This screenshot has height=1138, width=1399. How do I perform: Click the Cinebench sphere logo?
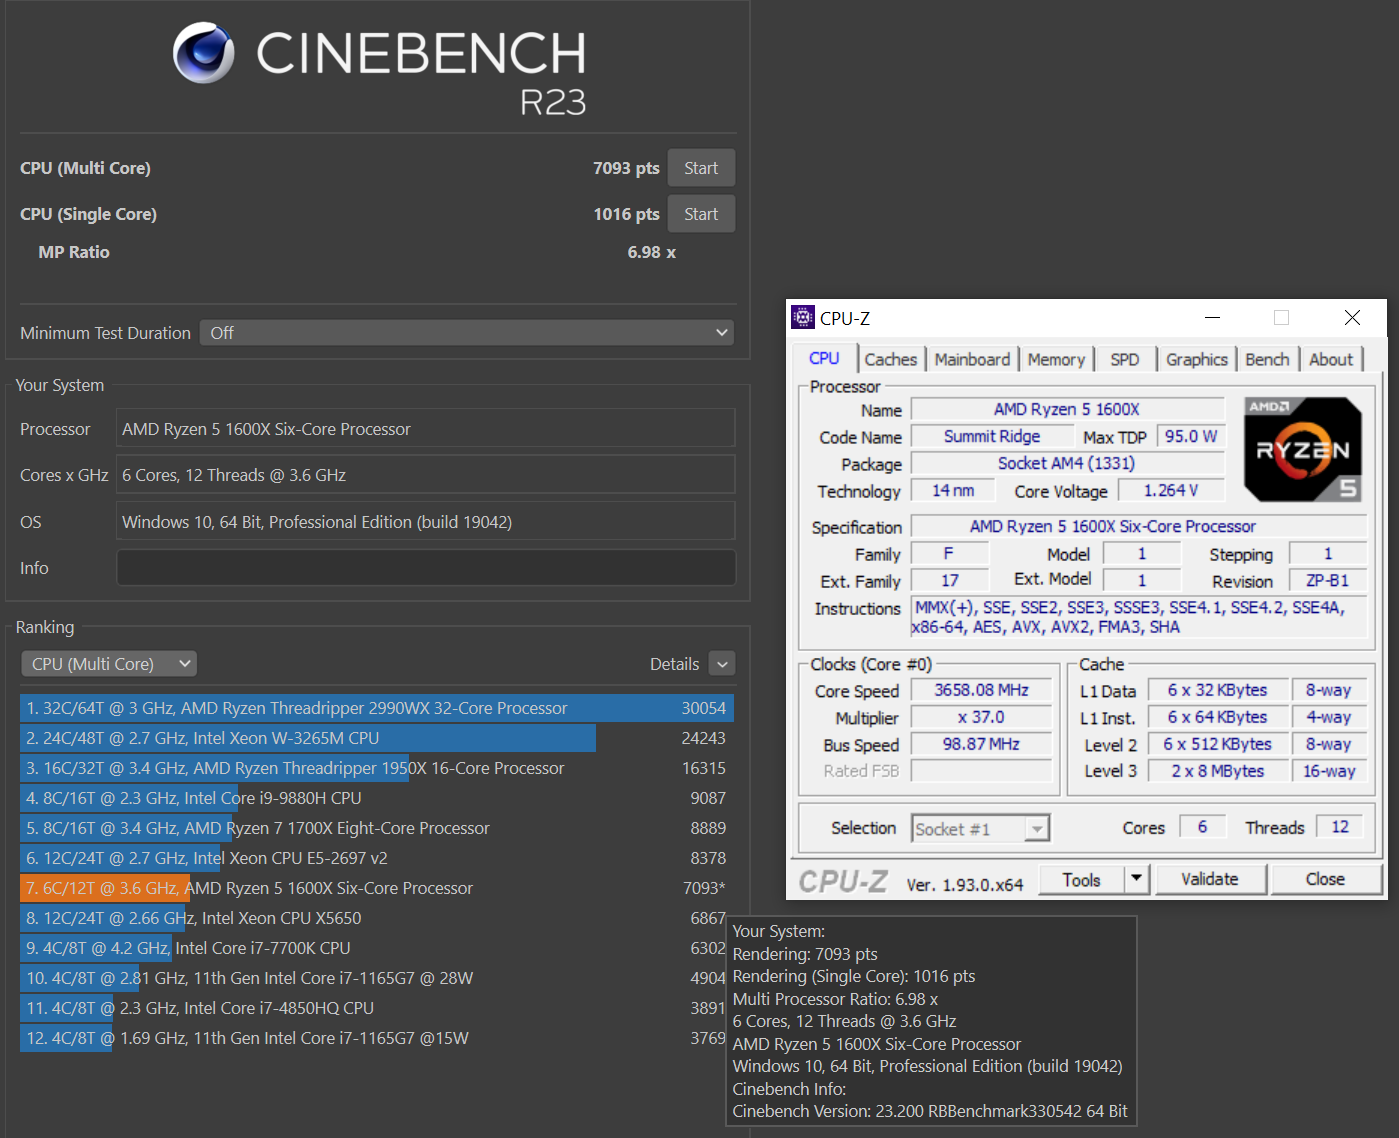204,53
